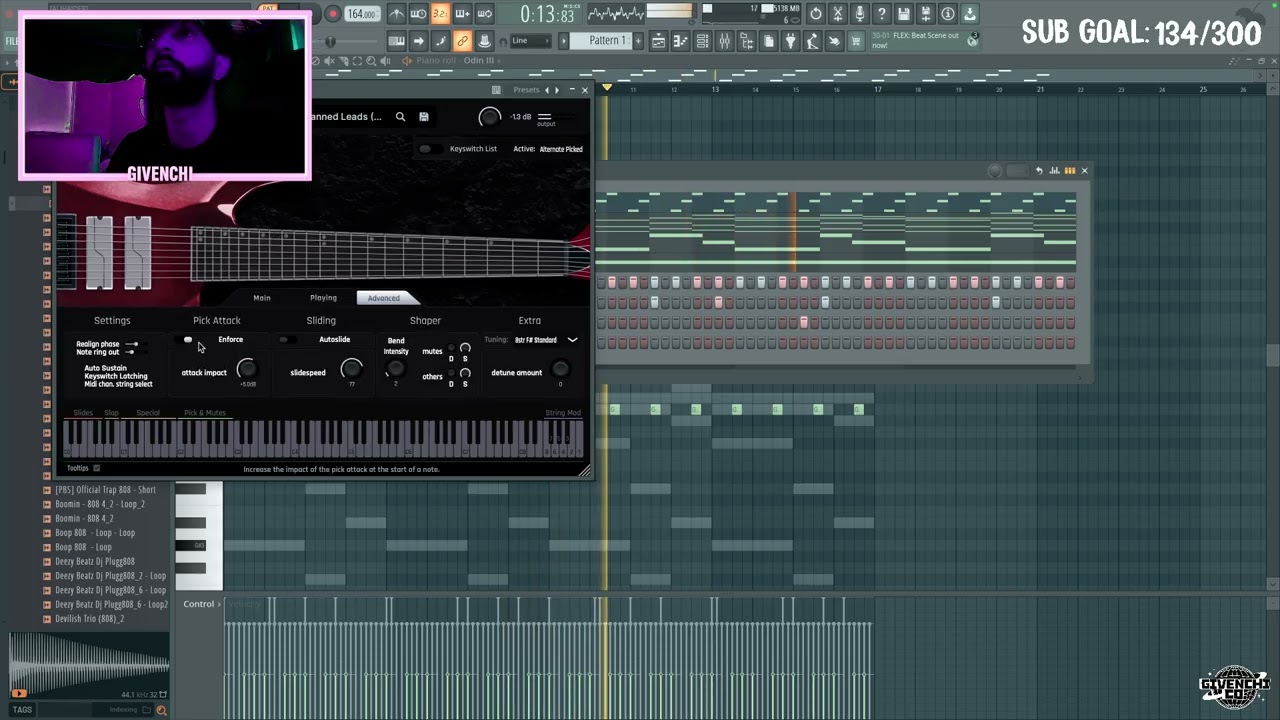
Task: Open the help question mark icon
Action: coord(881,14)
